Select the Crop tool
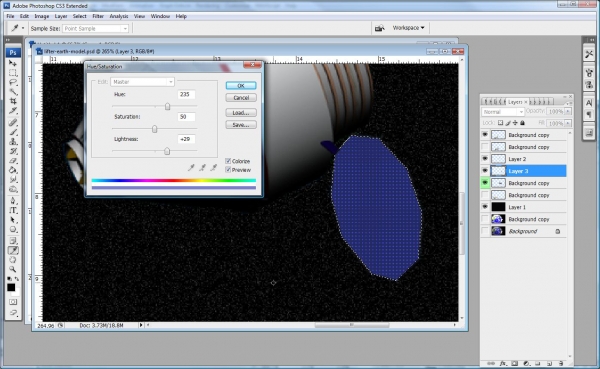This screenshot has height=369, width=600. tap(13, 101)
